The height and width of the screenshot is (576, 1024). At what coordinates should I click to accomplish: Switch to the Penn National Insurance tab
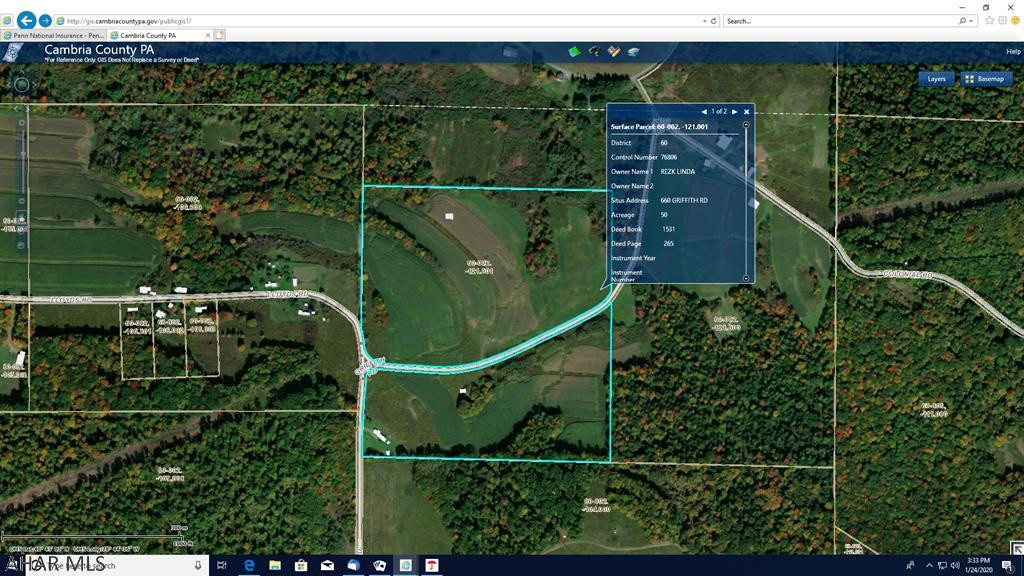tap(54, 35)
